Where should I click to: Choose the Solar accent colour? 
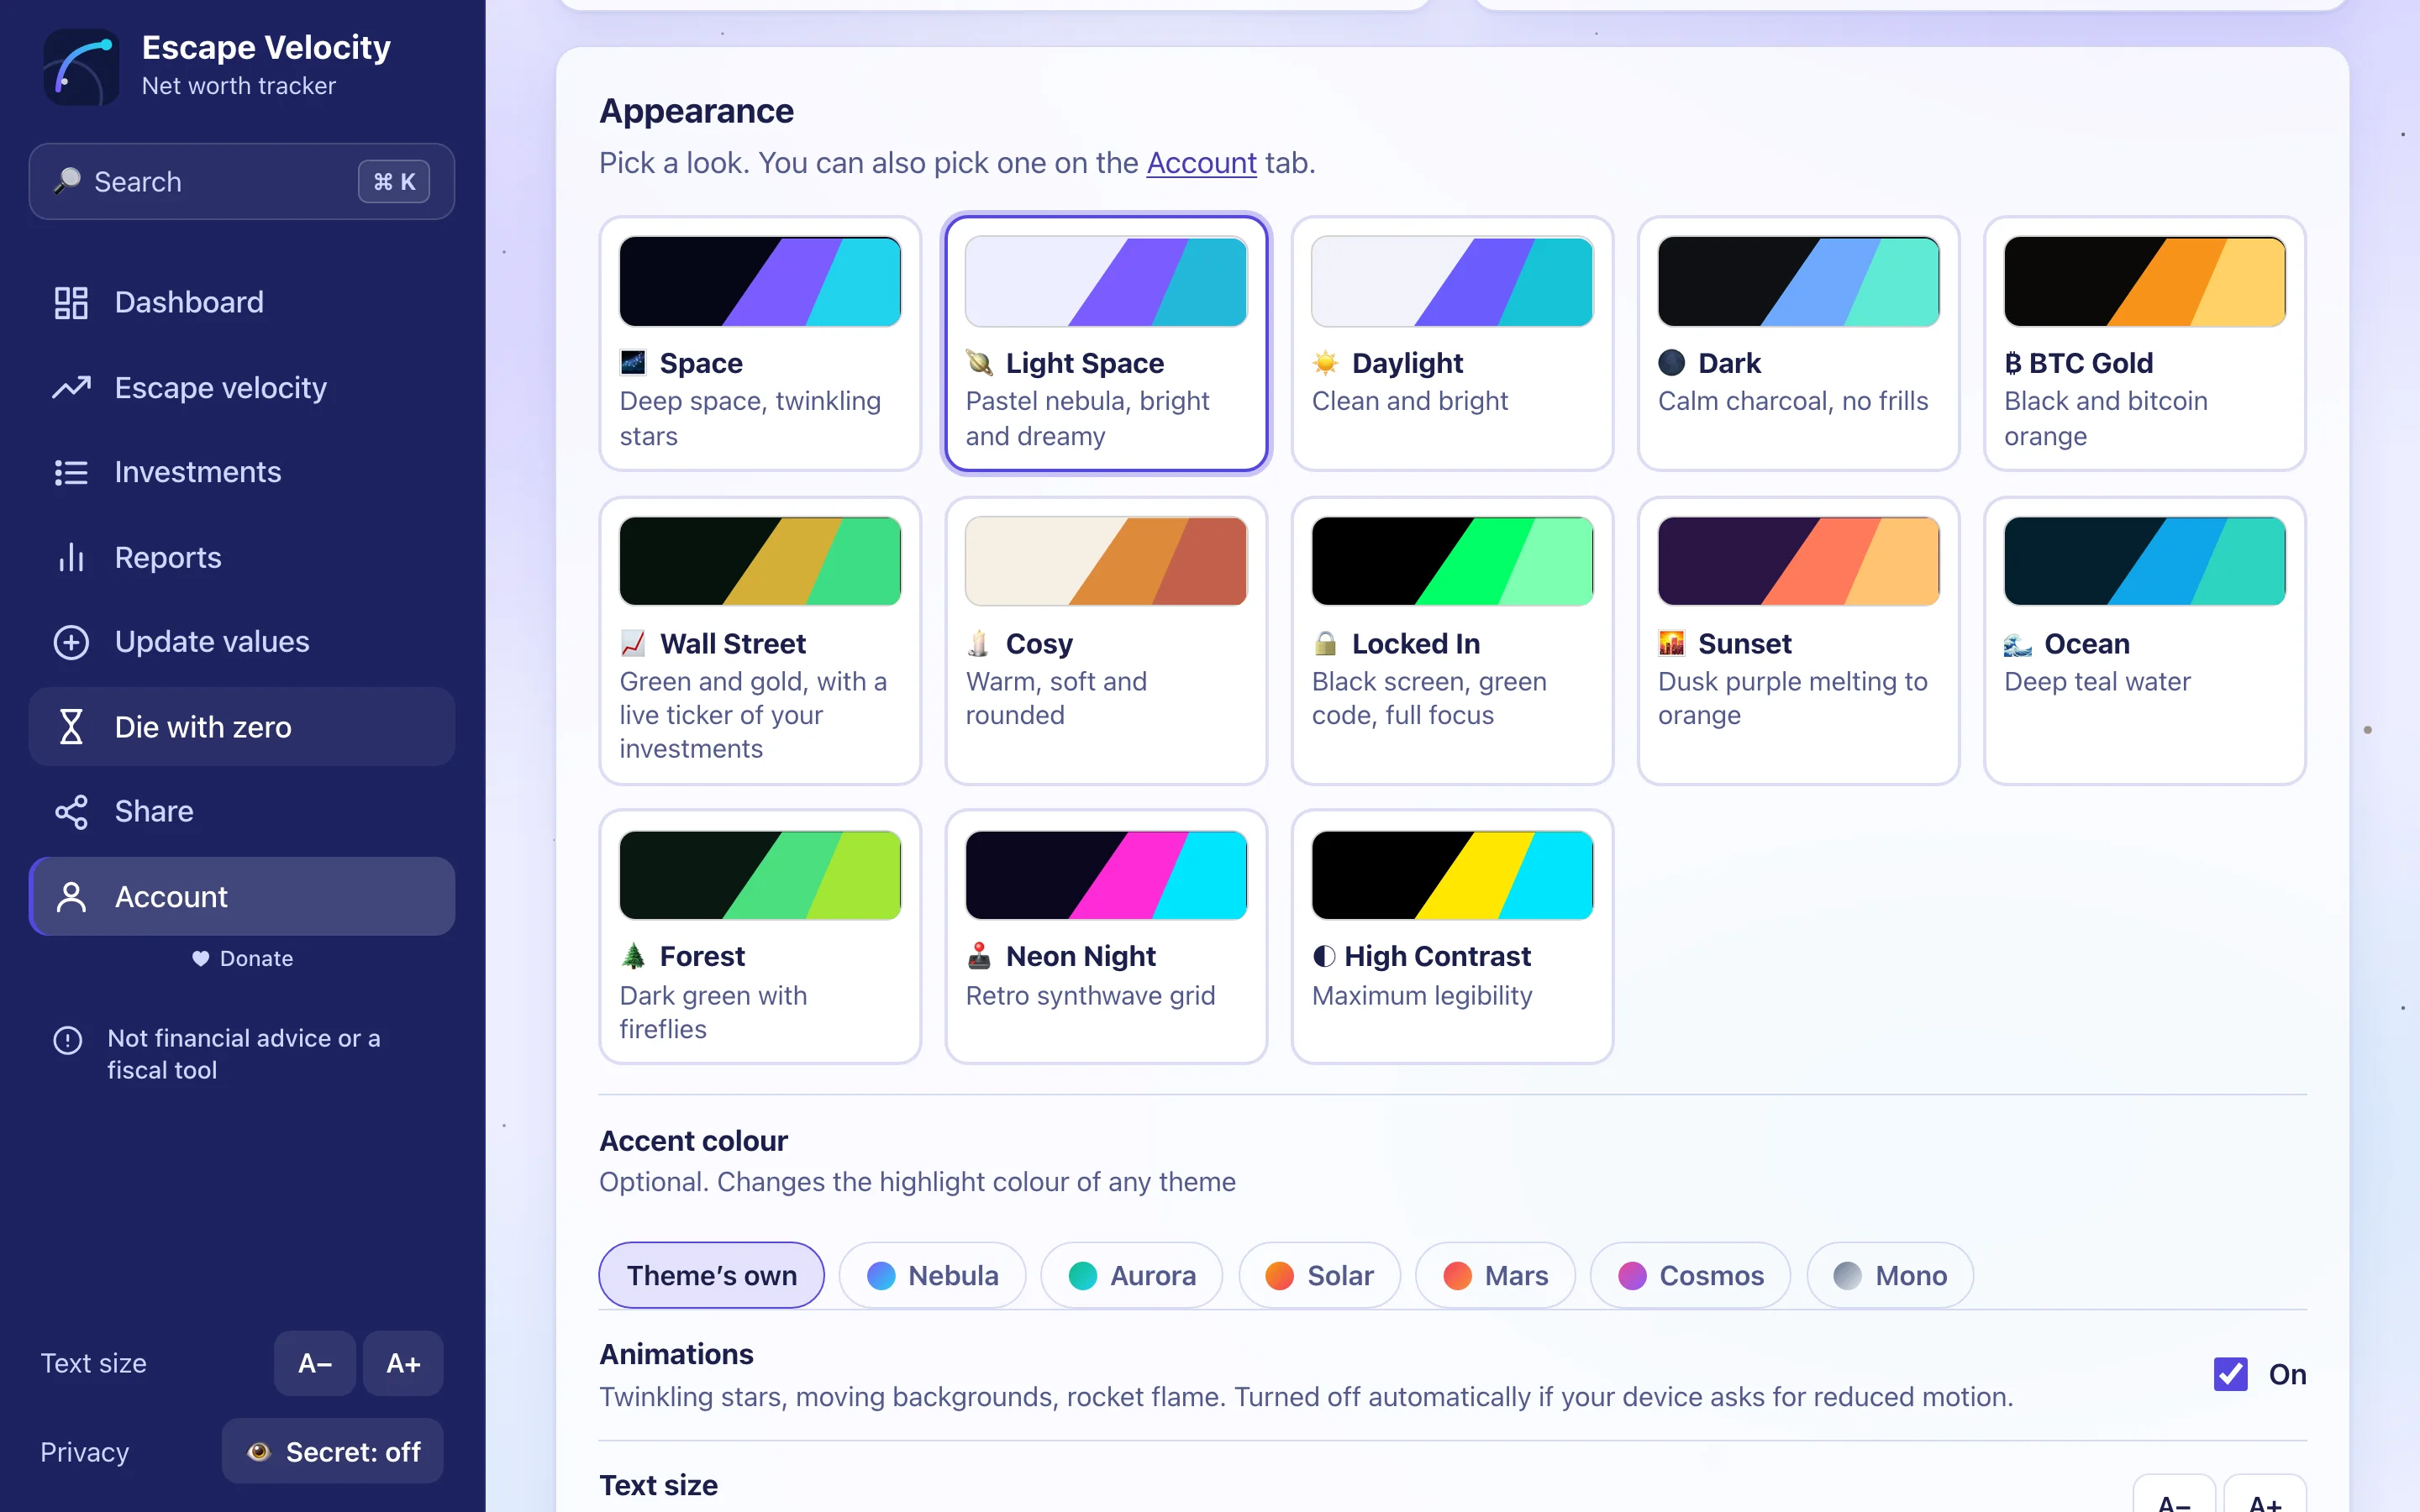(1320, 1275)
